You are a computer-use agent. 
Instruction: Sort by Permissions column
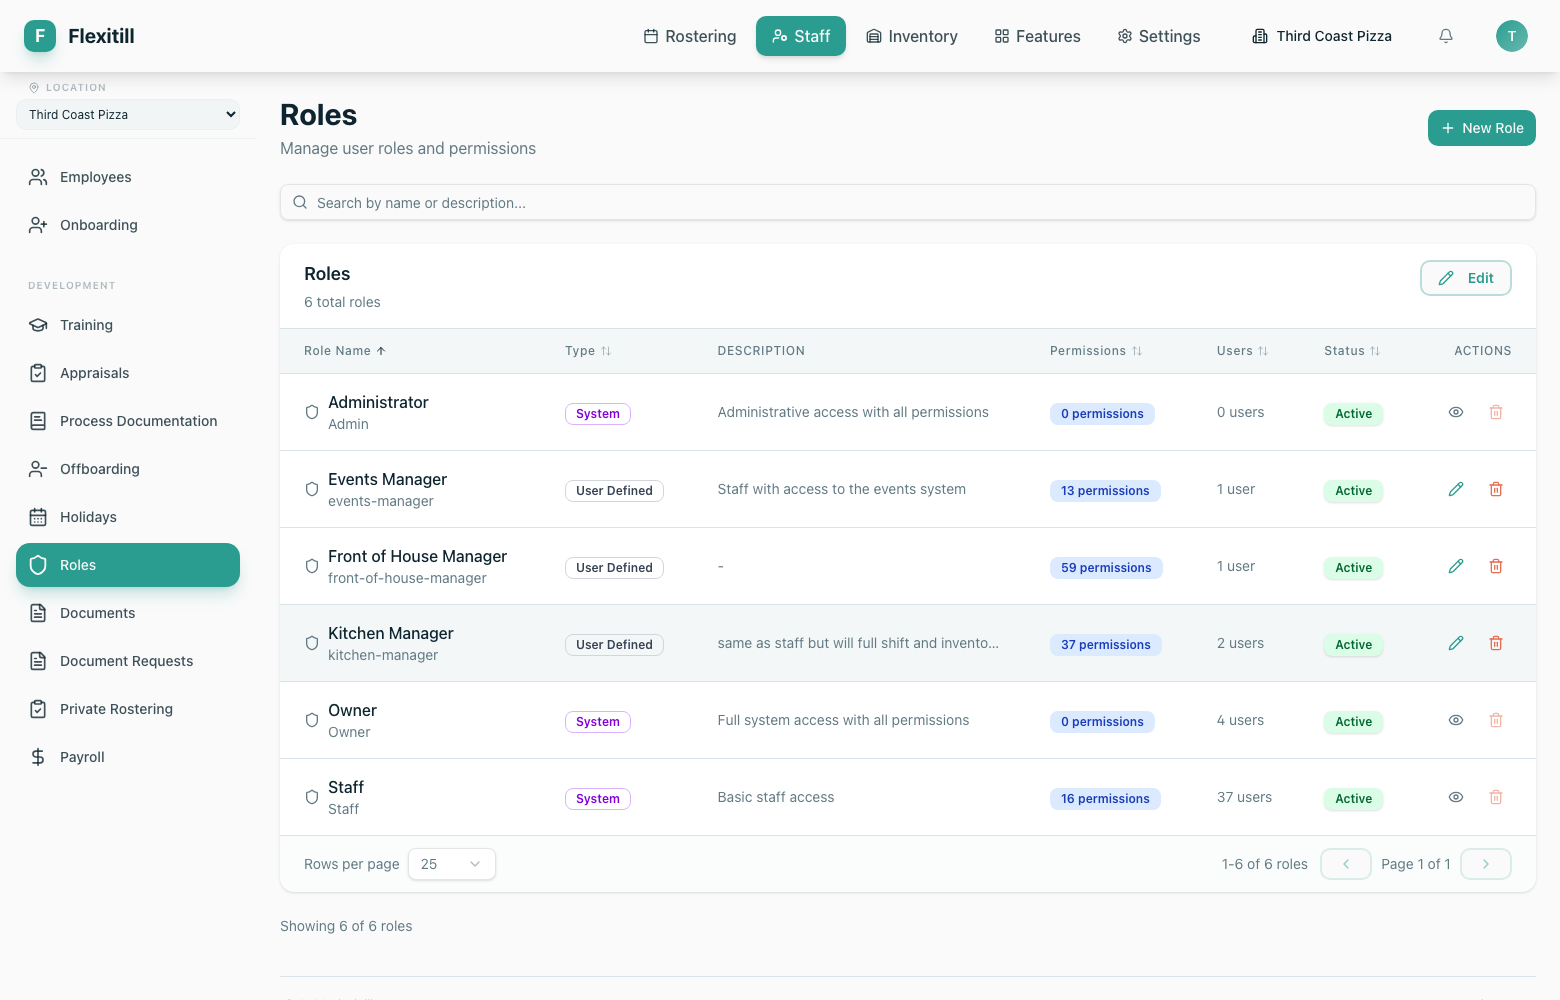pyautogui.click(x=1096, y=351)
